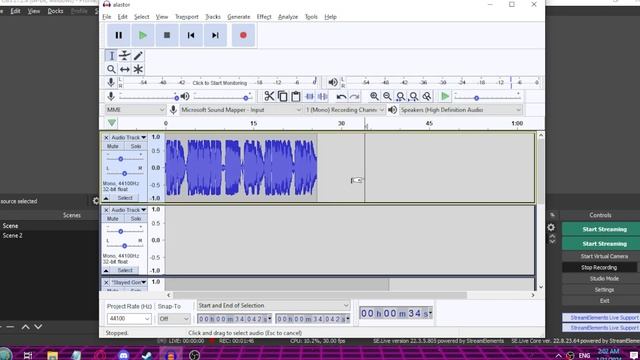The width and height of the screenshot is (640, 360).
Task: Solo the second Audio Track
Action: click(136, 219)
